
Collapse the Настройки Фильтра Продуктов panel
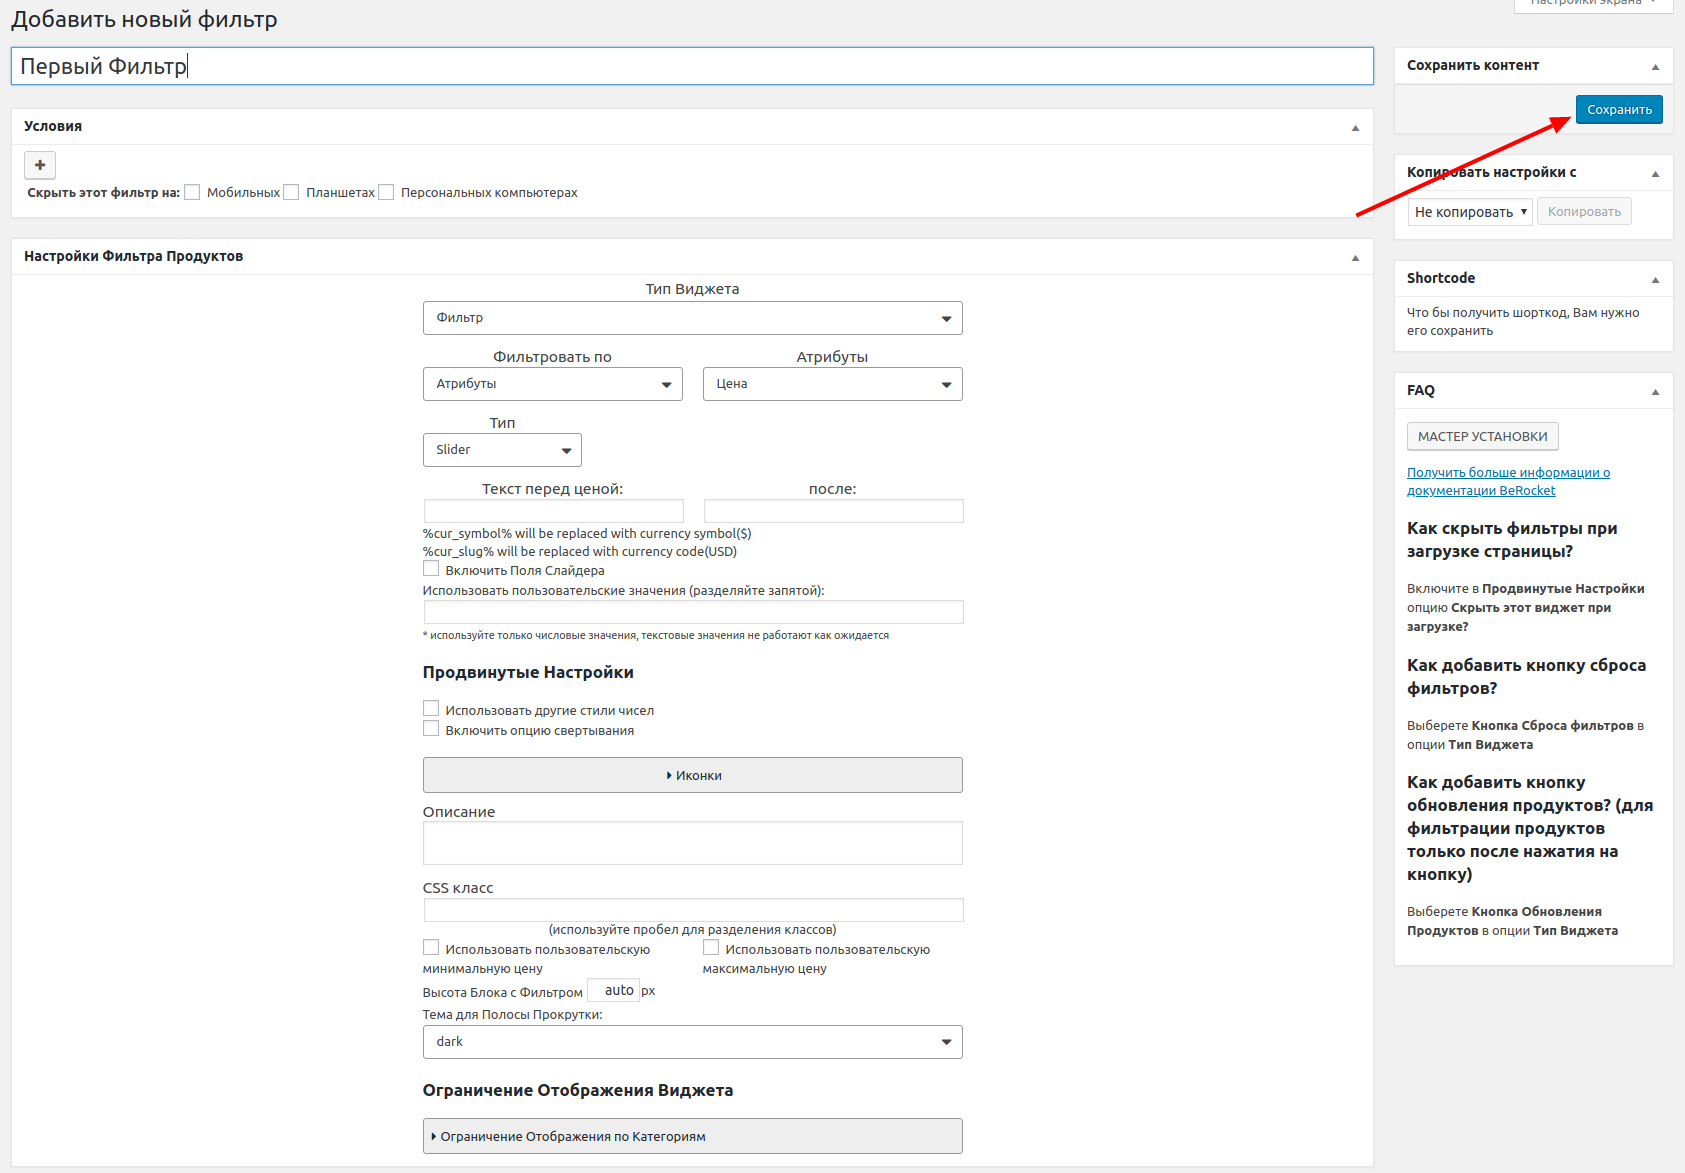(1355, 257)
